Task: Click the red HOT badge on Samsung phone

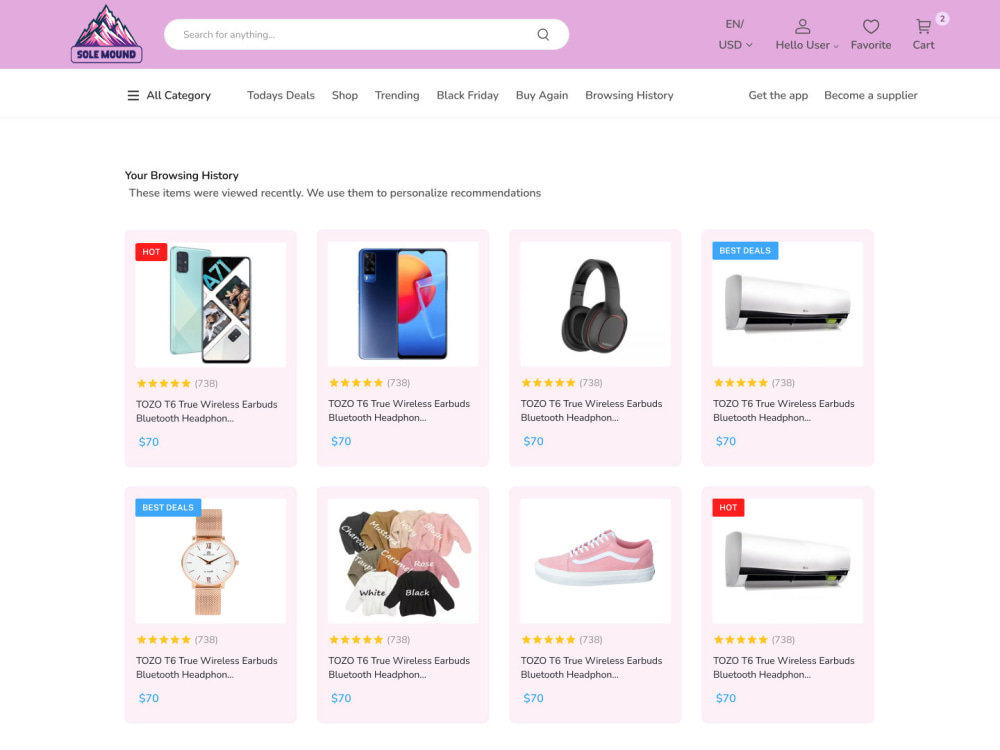Action: tap(151, 252)
